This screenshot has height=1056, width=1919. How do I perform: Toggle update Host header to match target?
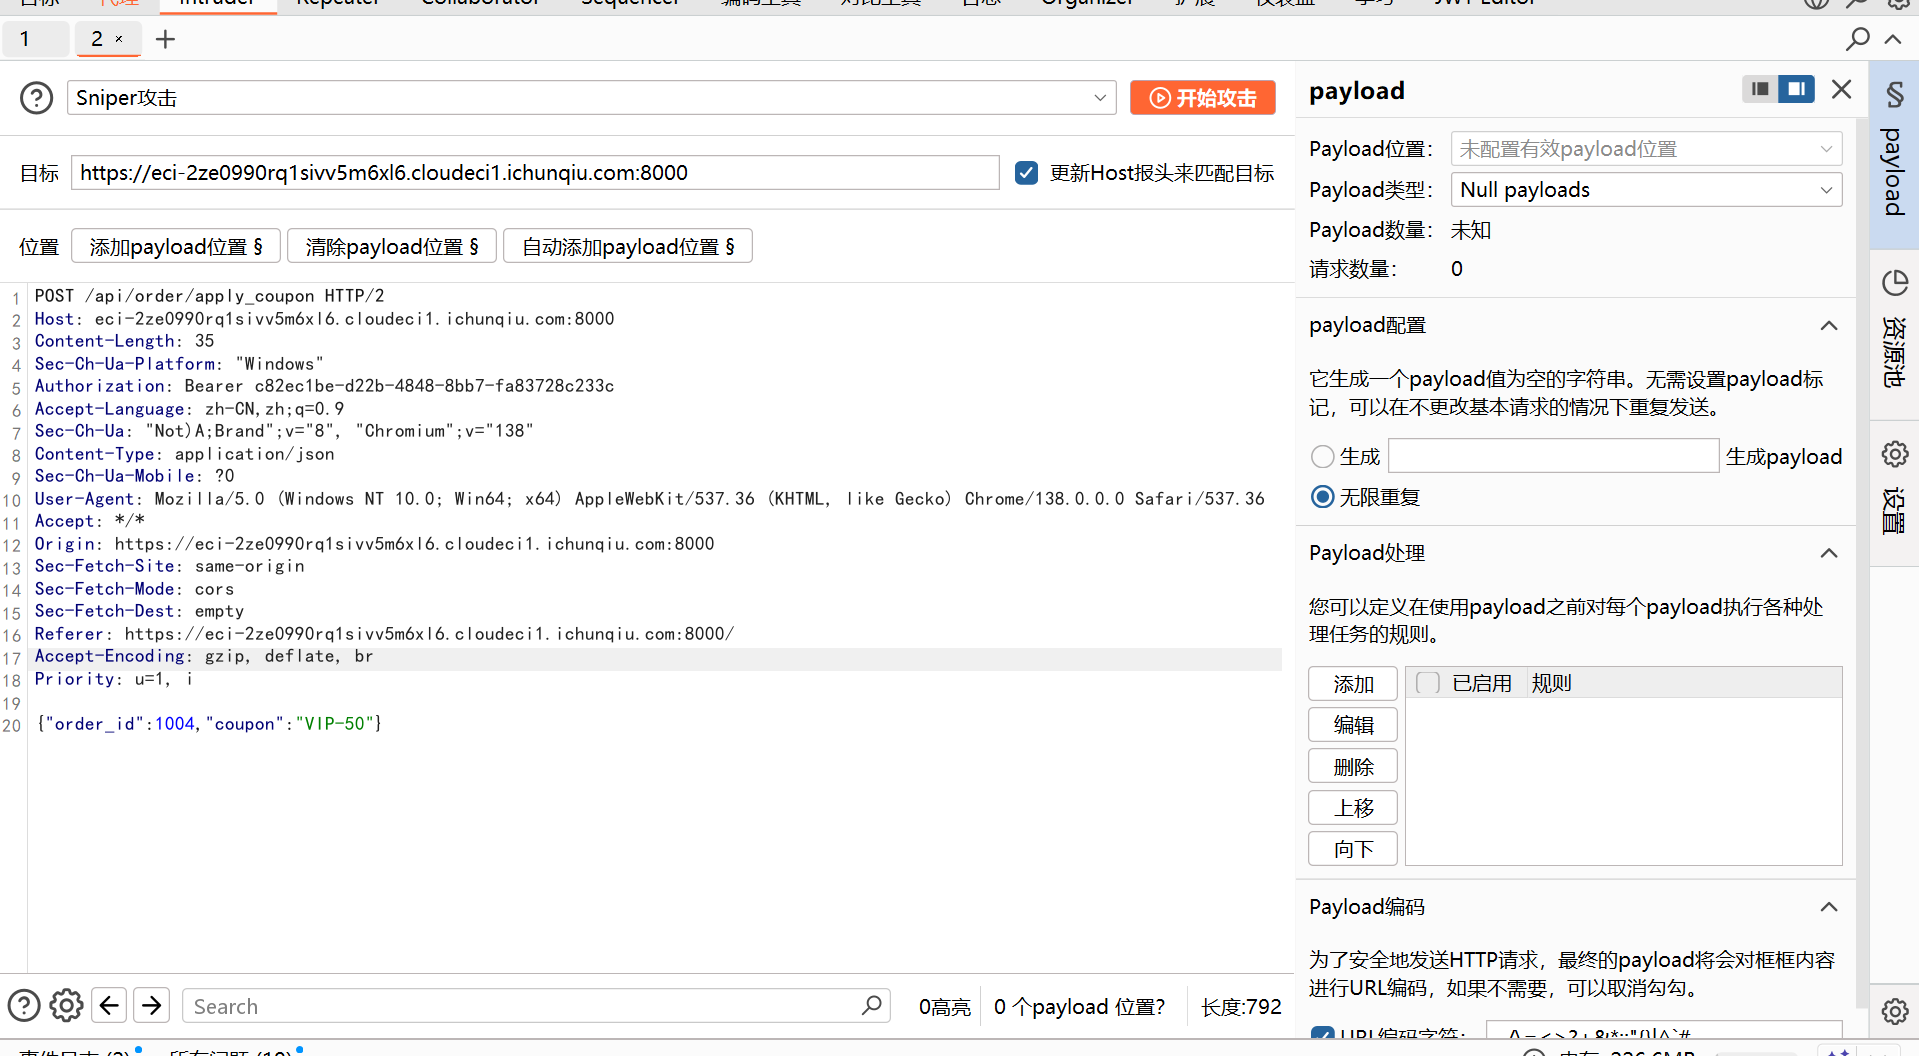tap(1026, 173)
